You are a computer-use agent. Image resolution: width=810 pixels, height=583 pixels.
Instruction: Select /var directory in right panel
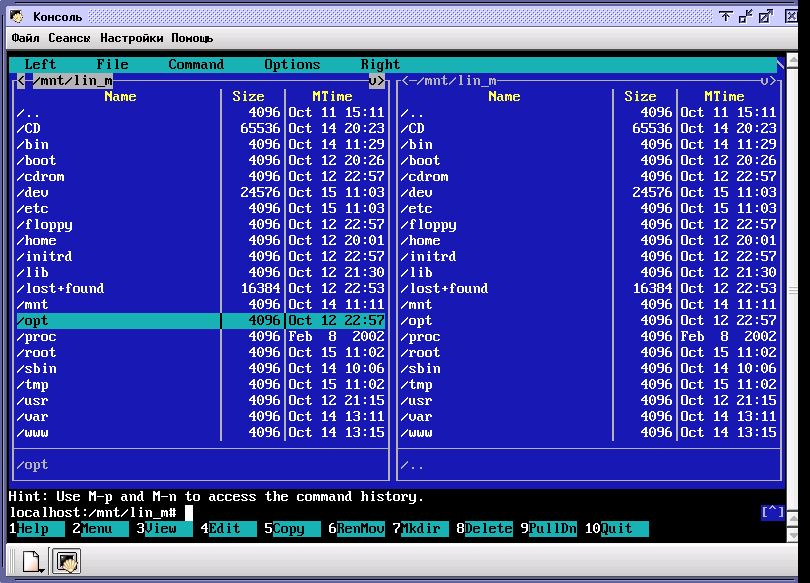[x=589, y=417]
